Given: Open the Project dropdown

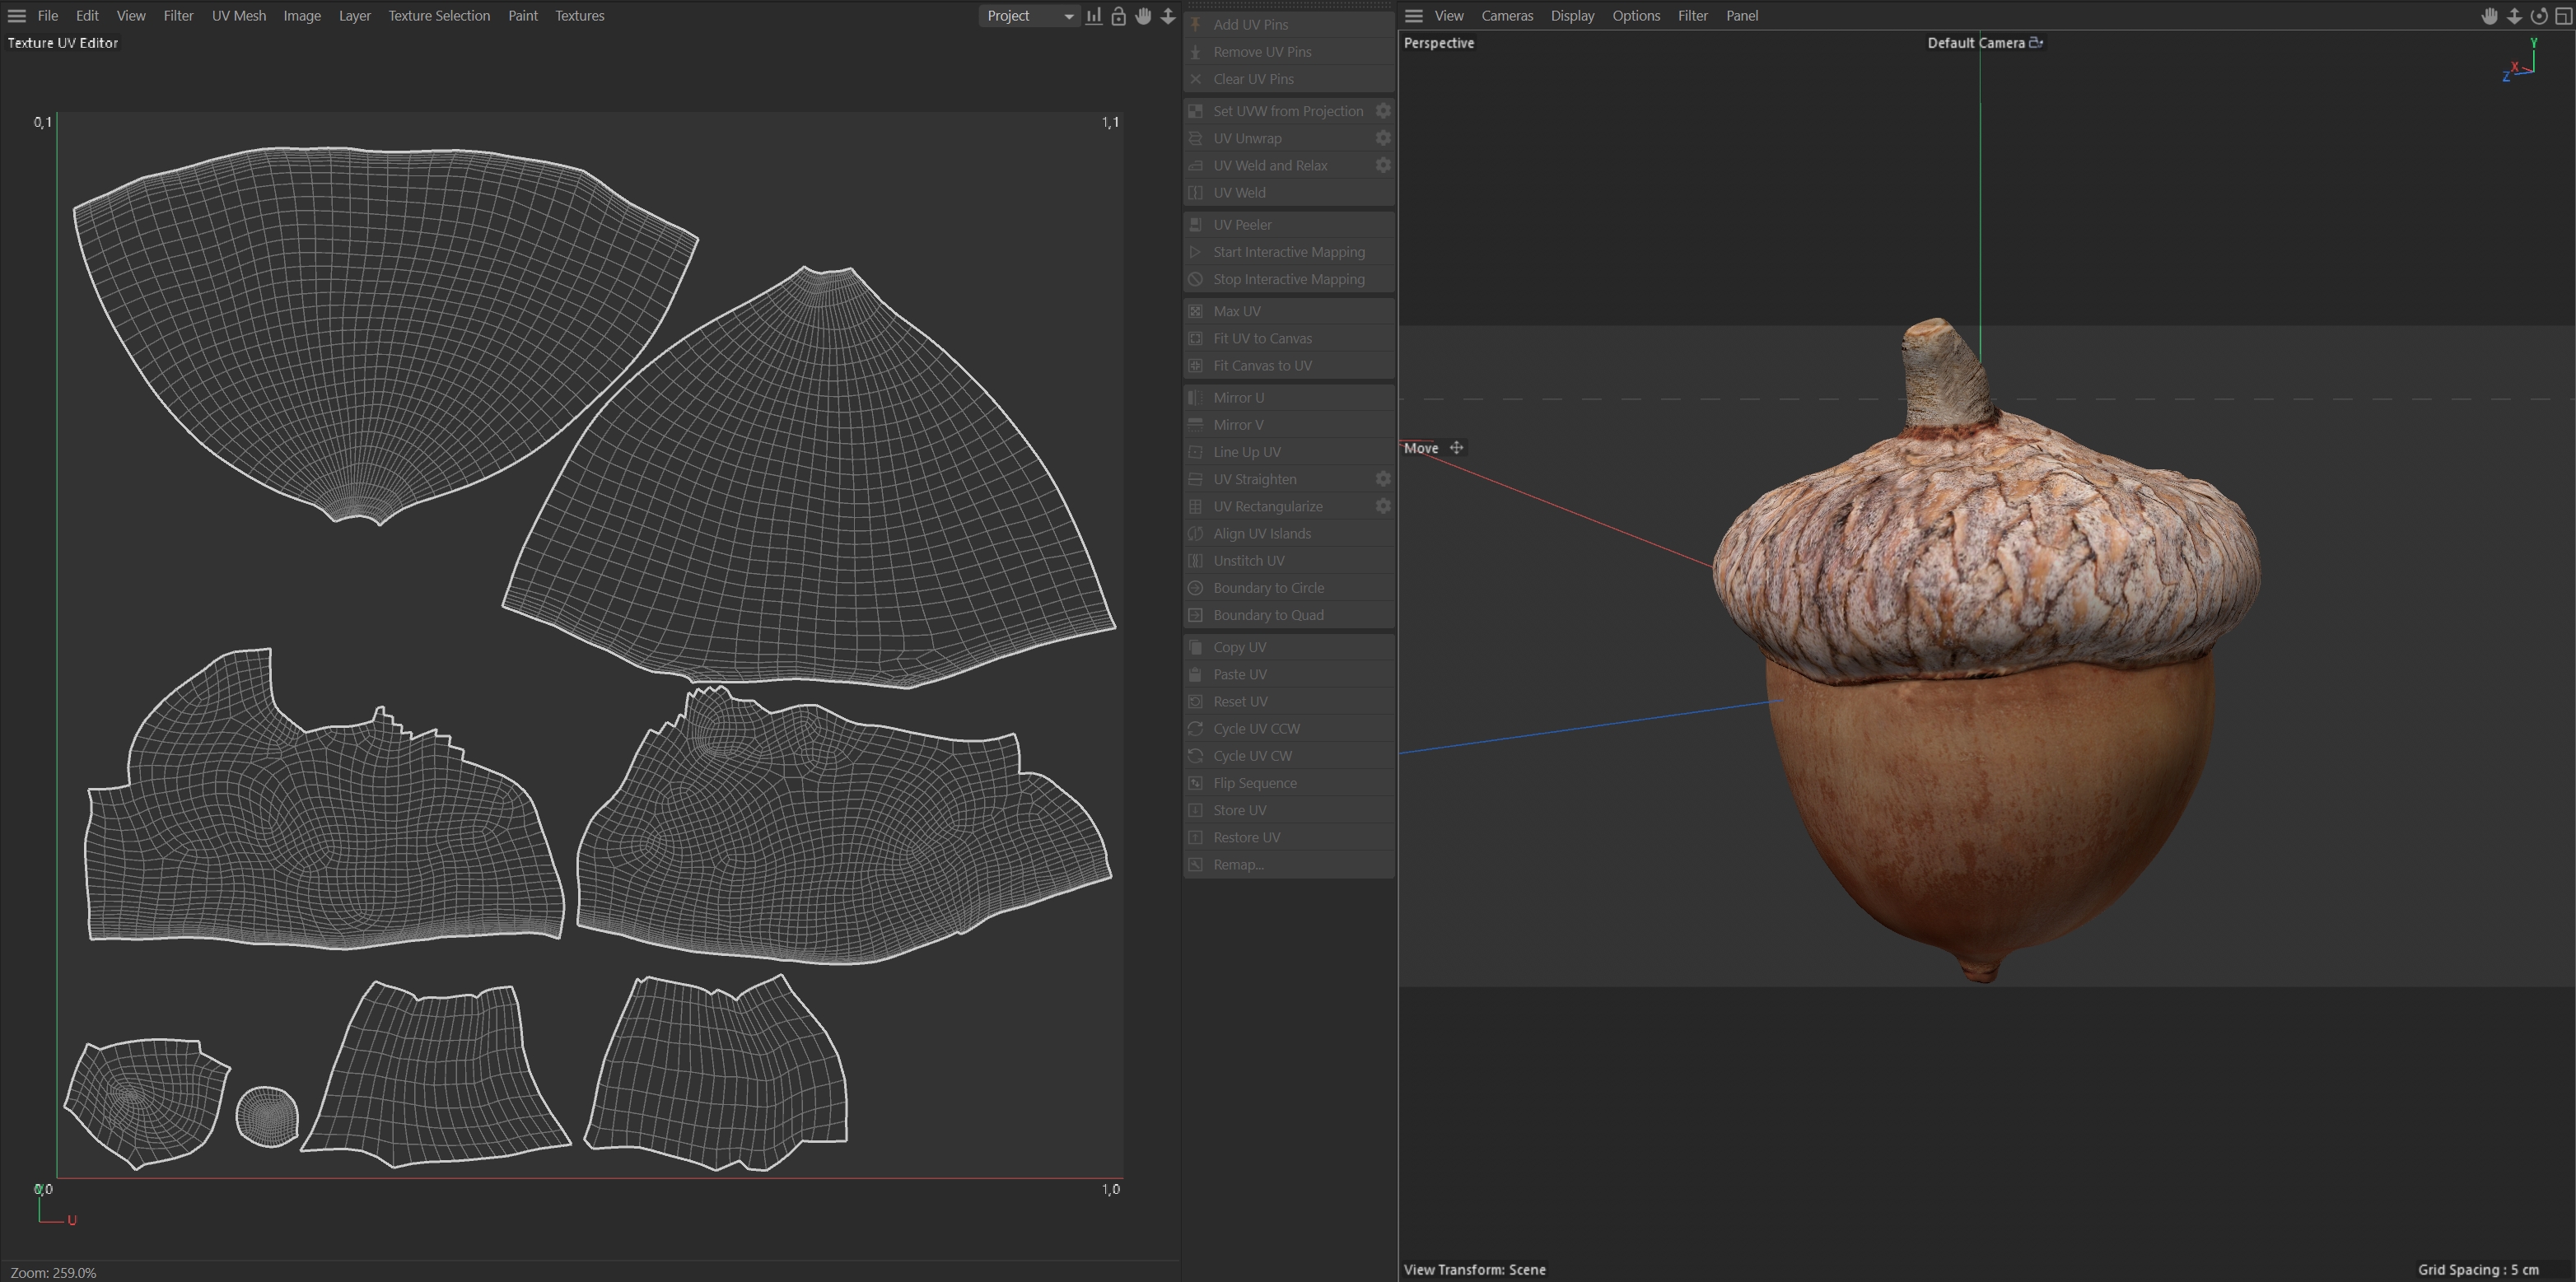Looking at the screenshot, I should pos(1029,16).
